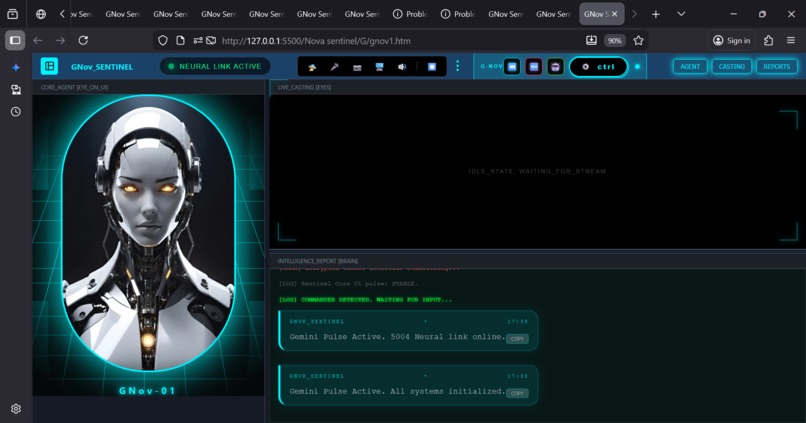The width and height of the screenshot is (806, 423).
Task: Click the microphone icon in the toolbar
Action: (x=335, y=67)
